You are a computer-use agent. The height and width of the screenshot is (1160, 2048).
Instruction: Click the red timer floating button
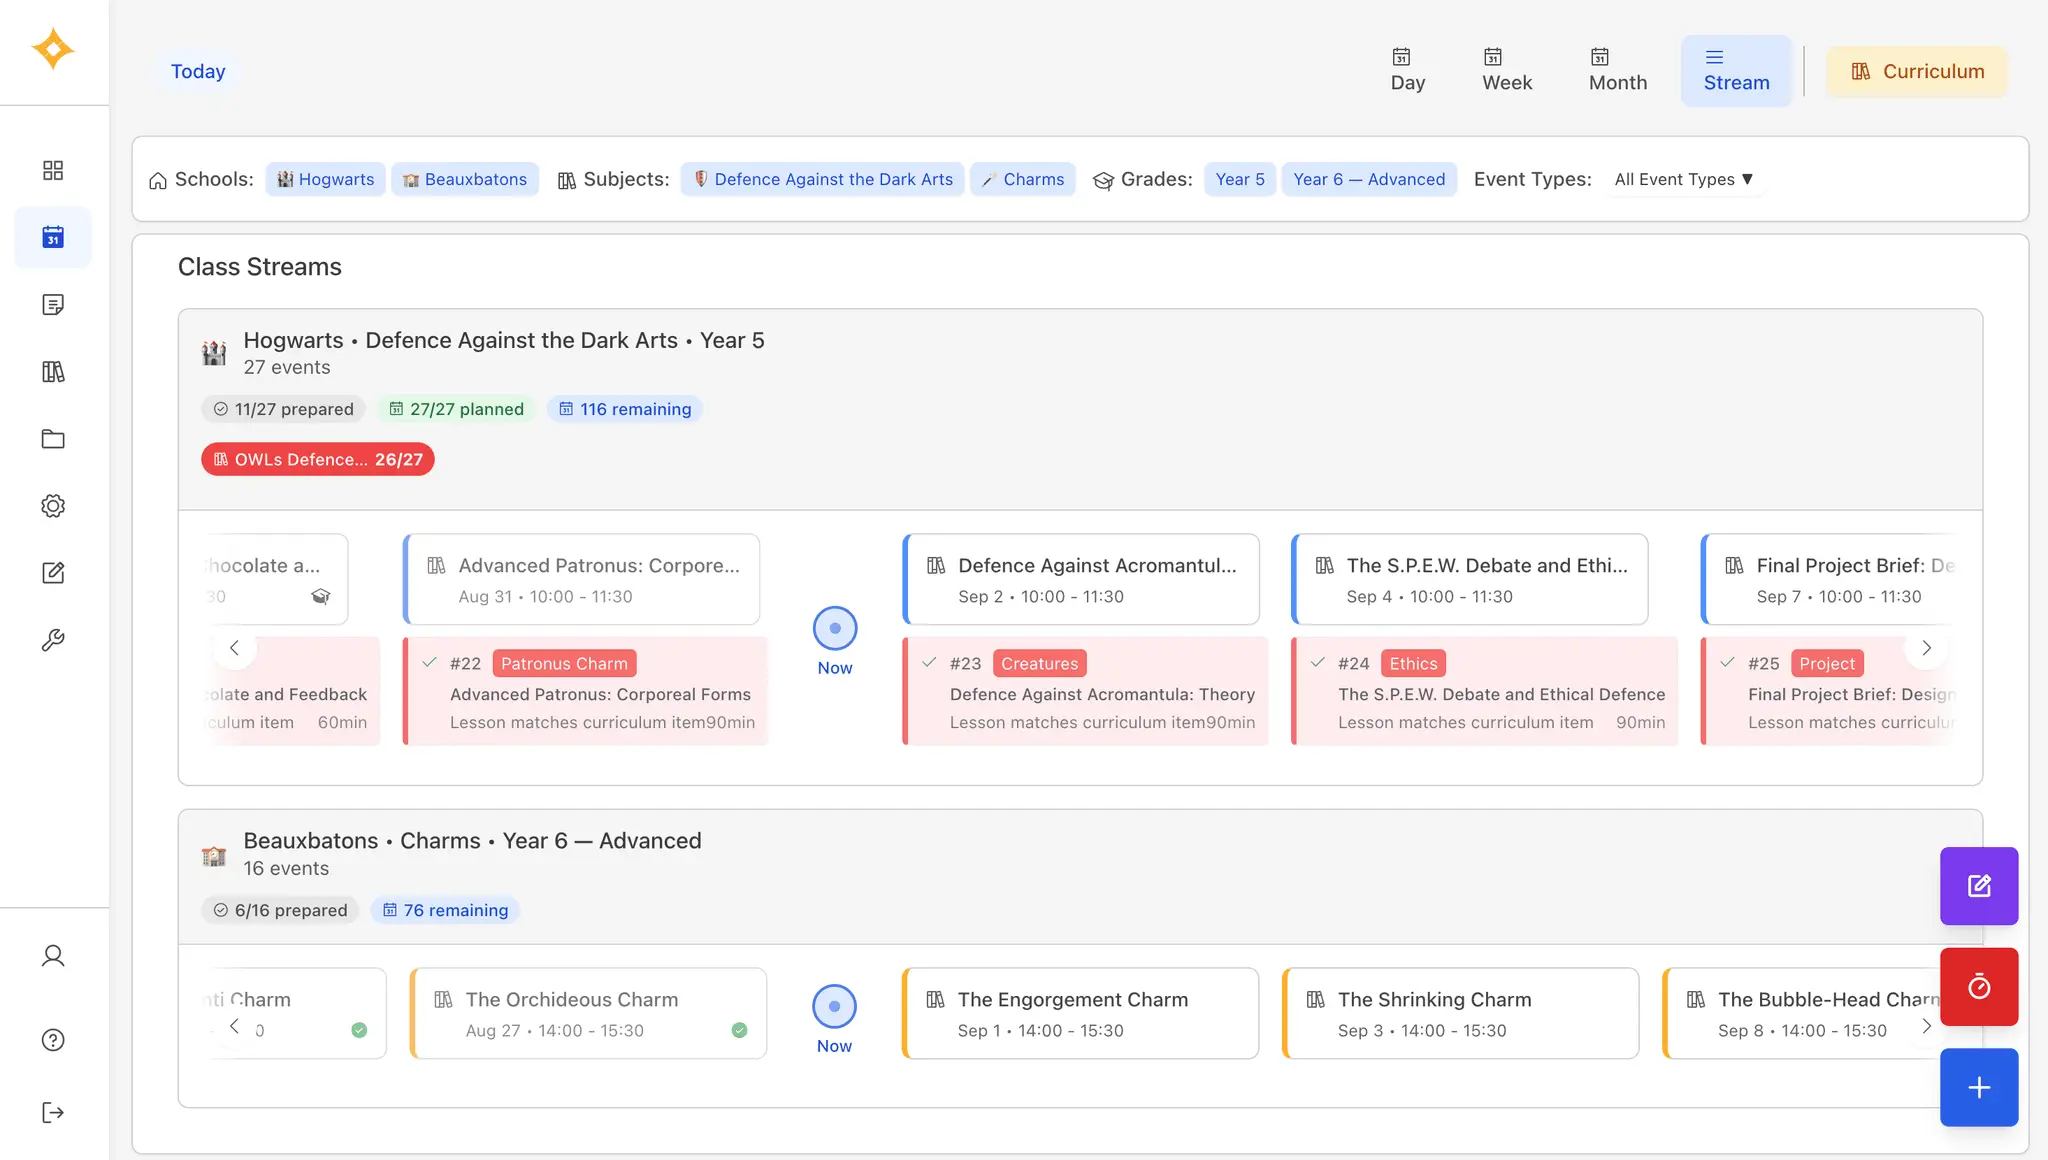[1979, 987]
